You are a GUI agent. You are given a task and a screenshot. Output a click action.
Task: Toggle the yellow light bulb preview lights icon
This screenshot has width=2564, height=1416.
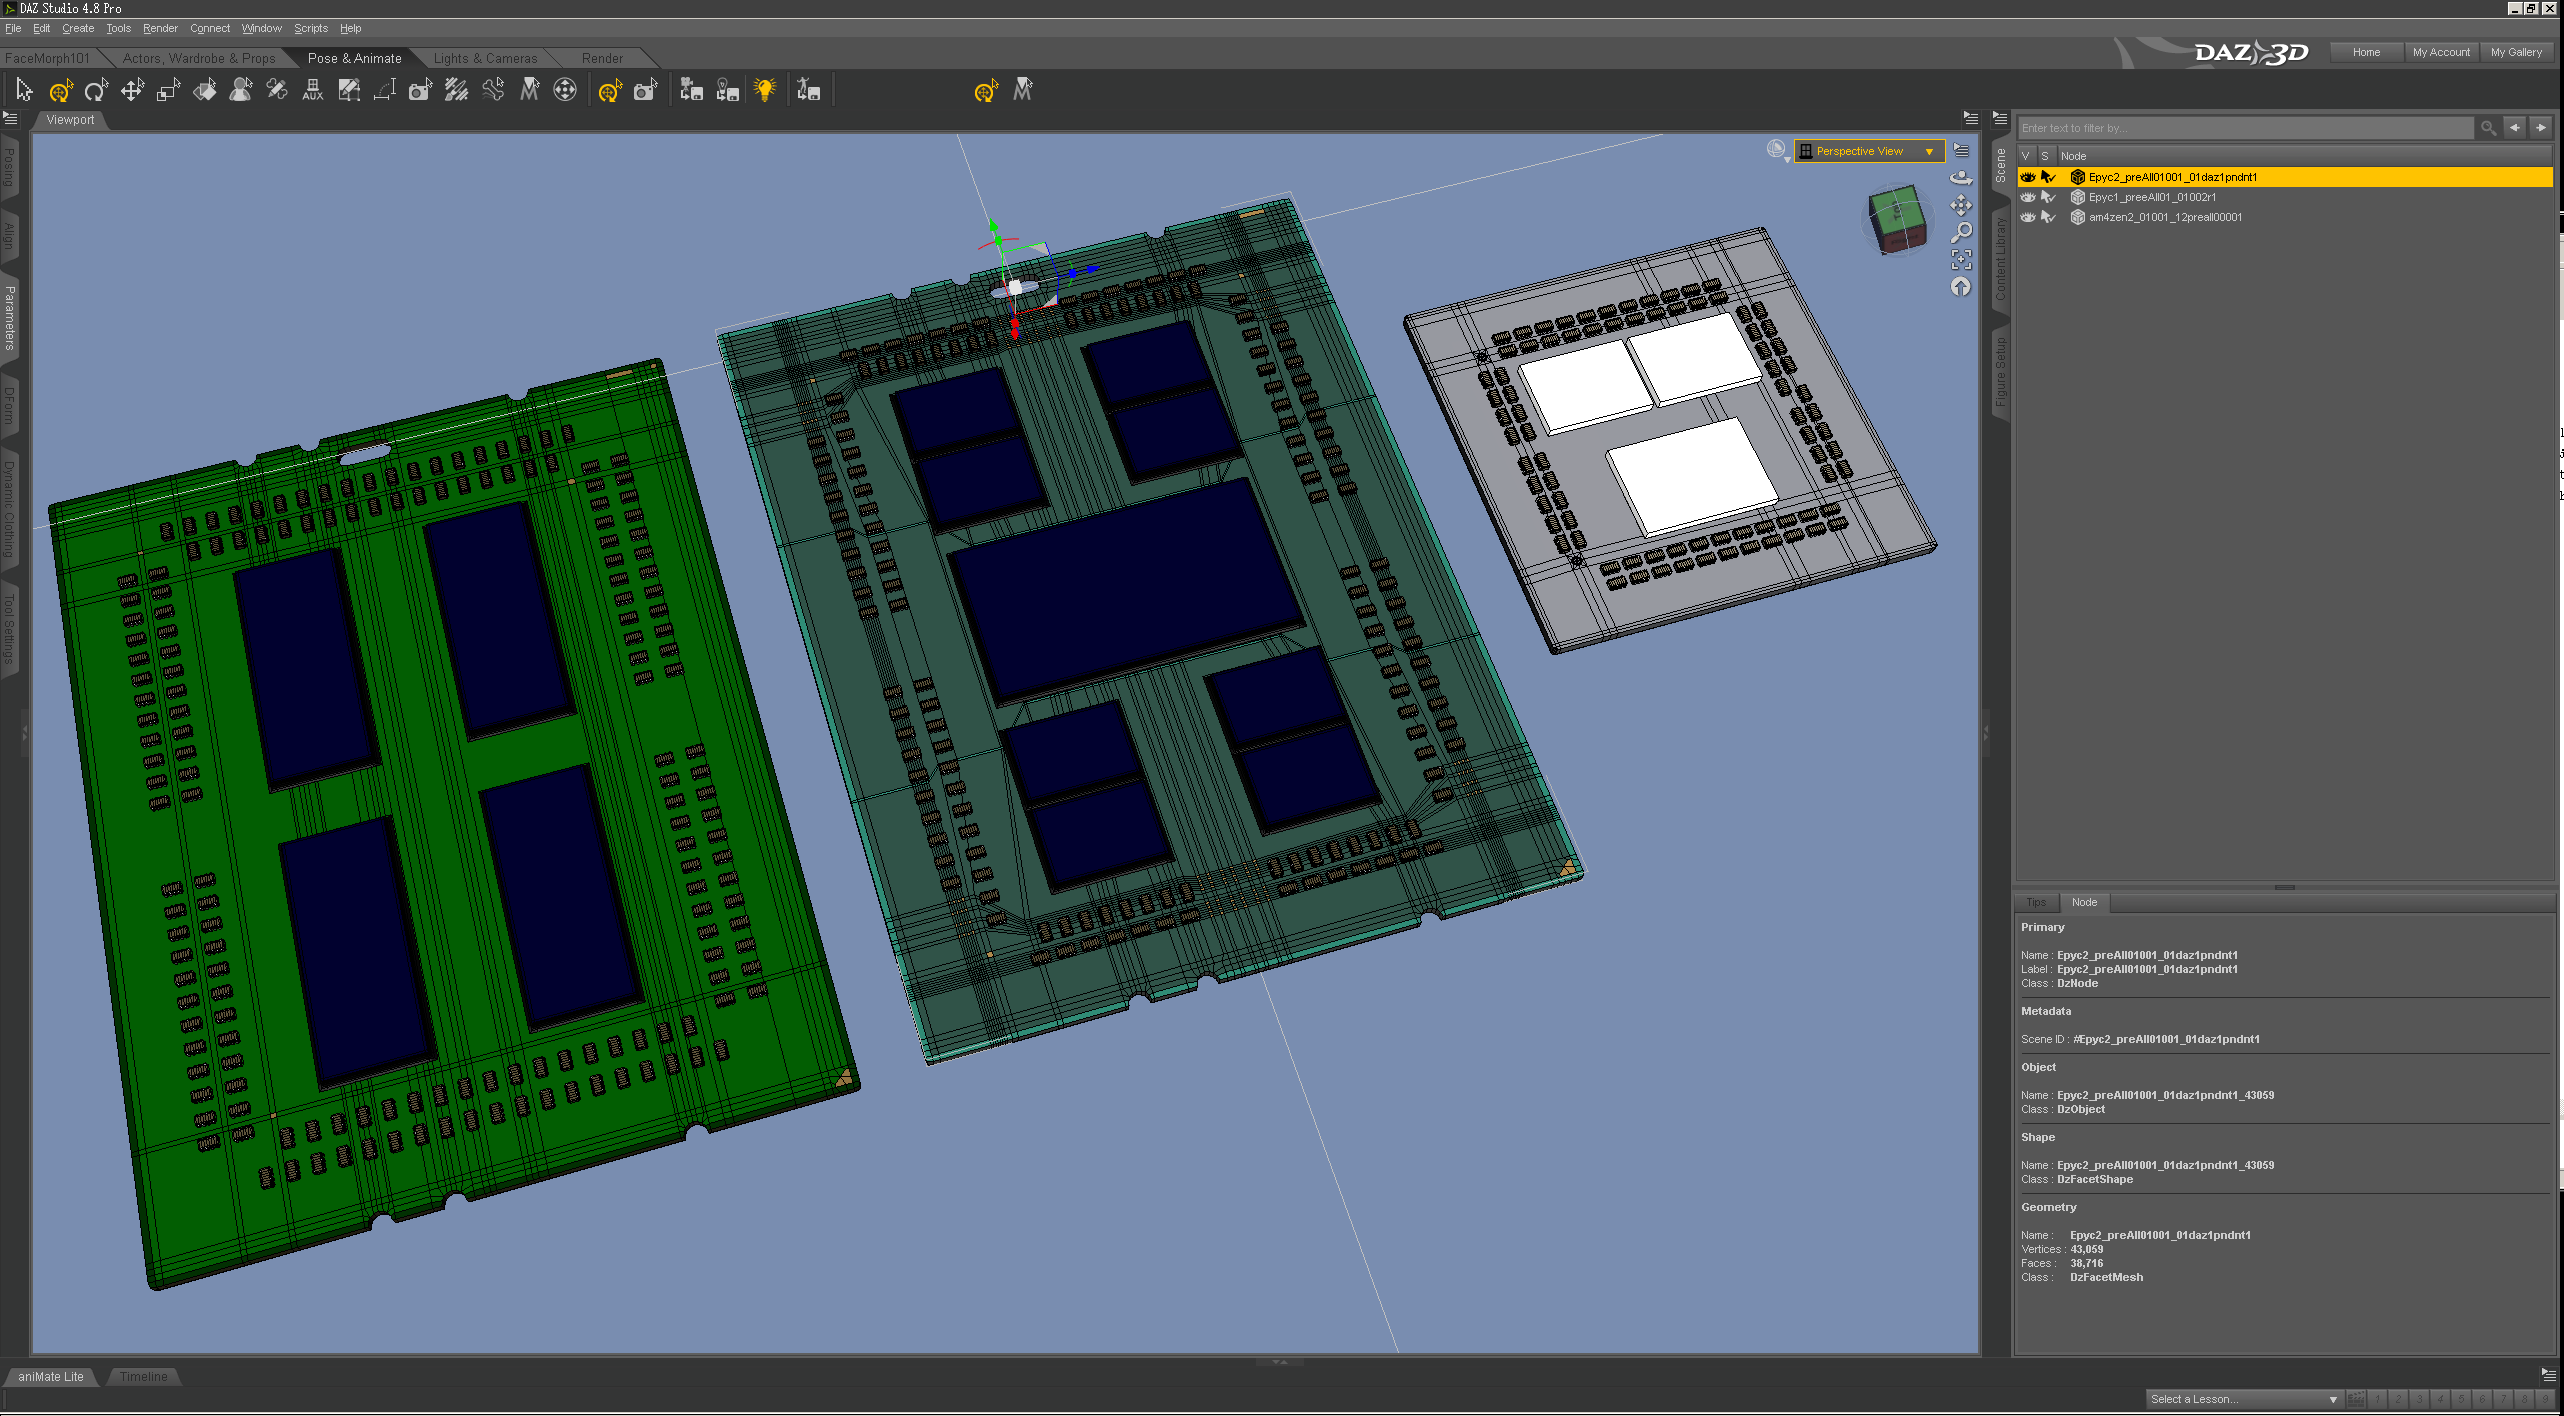point(765,91)
